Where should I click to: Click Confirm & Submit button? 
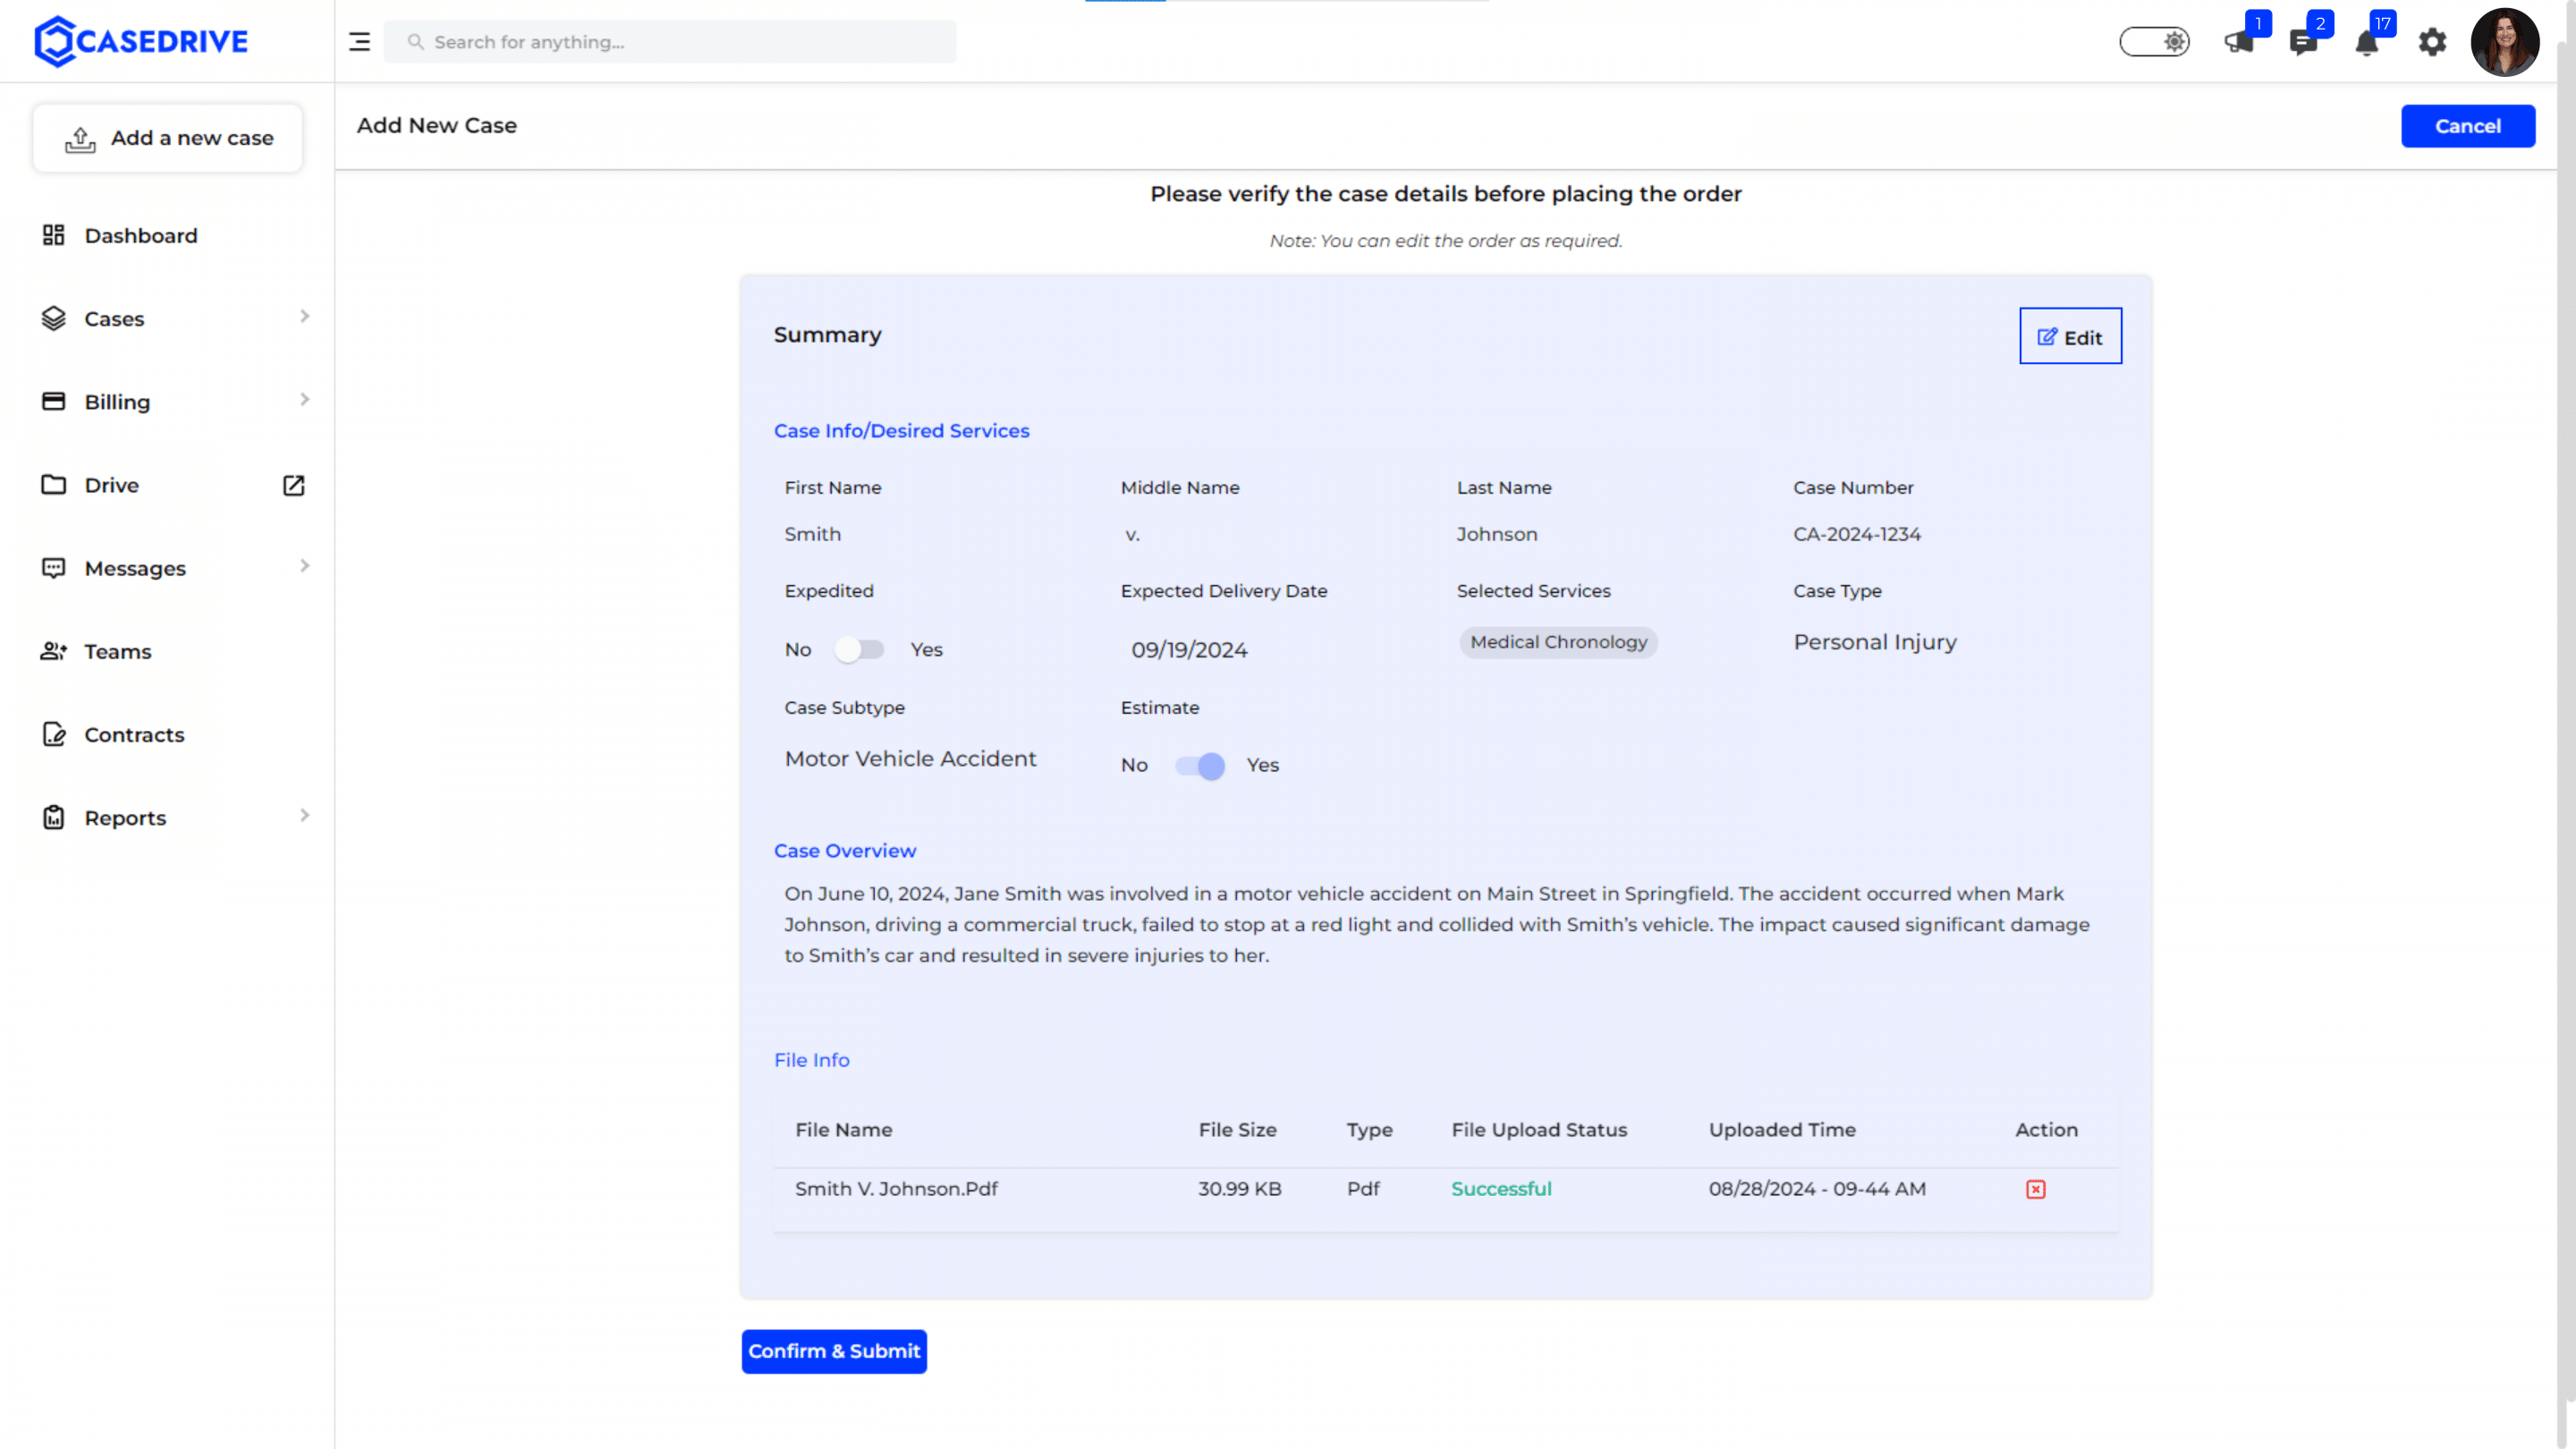pyautogui.click(x=834, y=1351)
